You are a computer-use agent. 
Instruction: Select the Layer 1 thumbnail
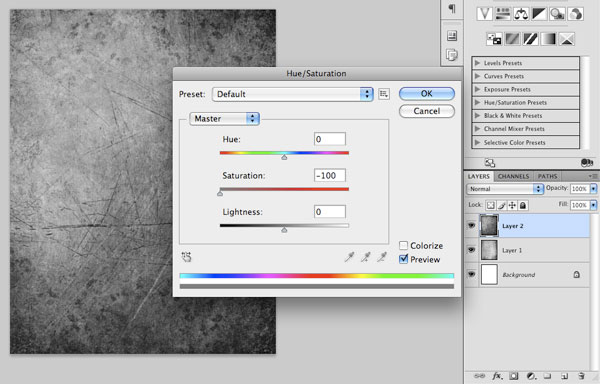tap(489, 250)
